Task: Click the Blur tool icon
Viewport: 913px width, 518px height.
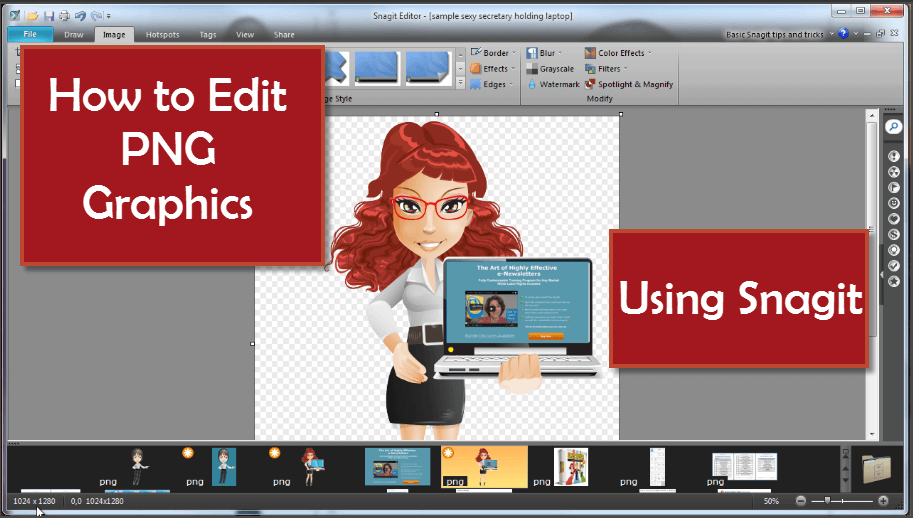Action: tap(532, 52)
